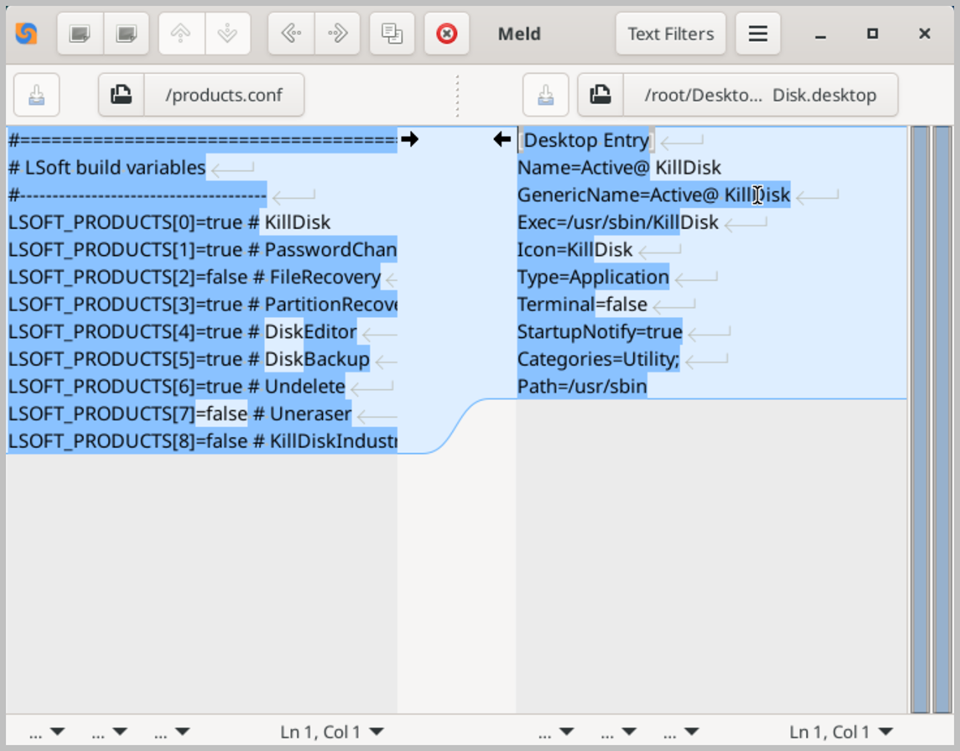
Task: Expand right pane Ln 1, Col 1 dropdown
Action: [x=841, y=731]
